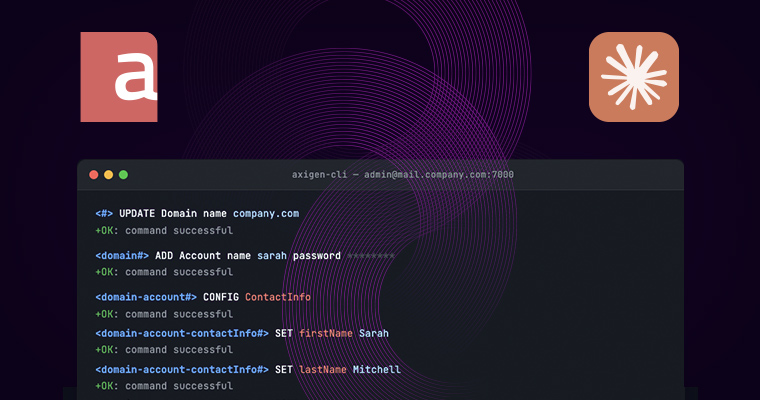760x400 pixels.
Task: Click the 'Mitchell' last name value
Action: 377,369
